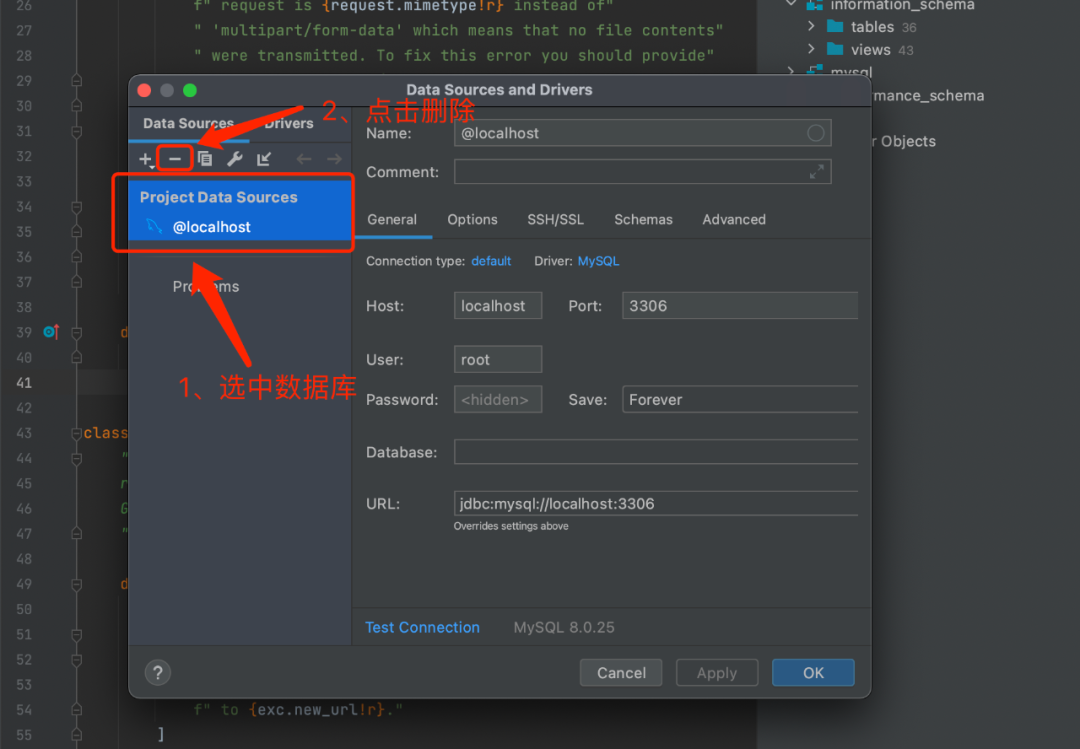Click the tables folder icon in schema tree
This screenshot has width=1080, height=749.
coord(836,27)
